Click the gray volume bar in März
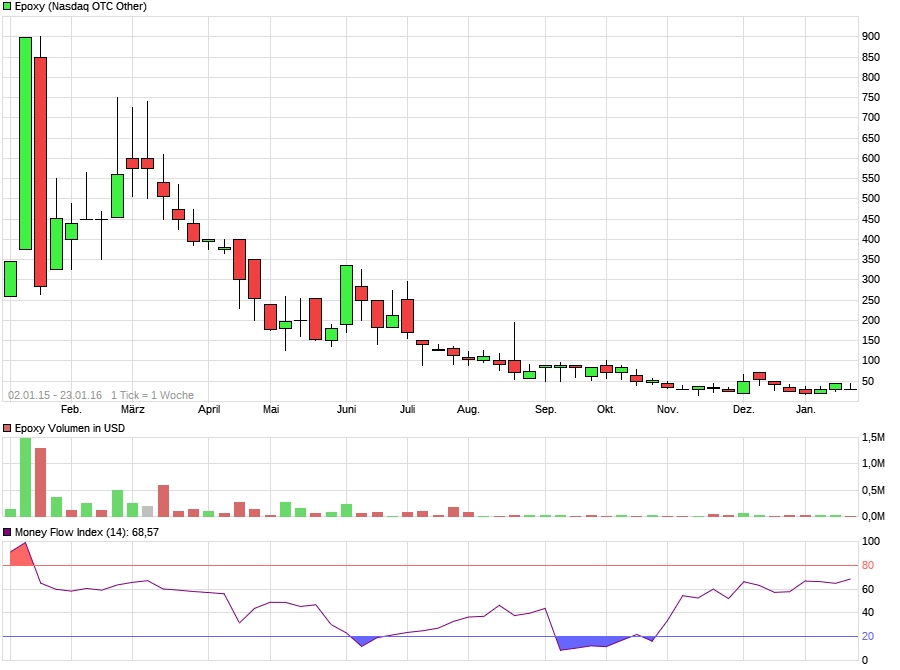 coord(148,512)
